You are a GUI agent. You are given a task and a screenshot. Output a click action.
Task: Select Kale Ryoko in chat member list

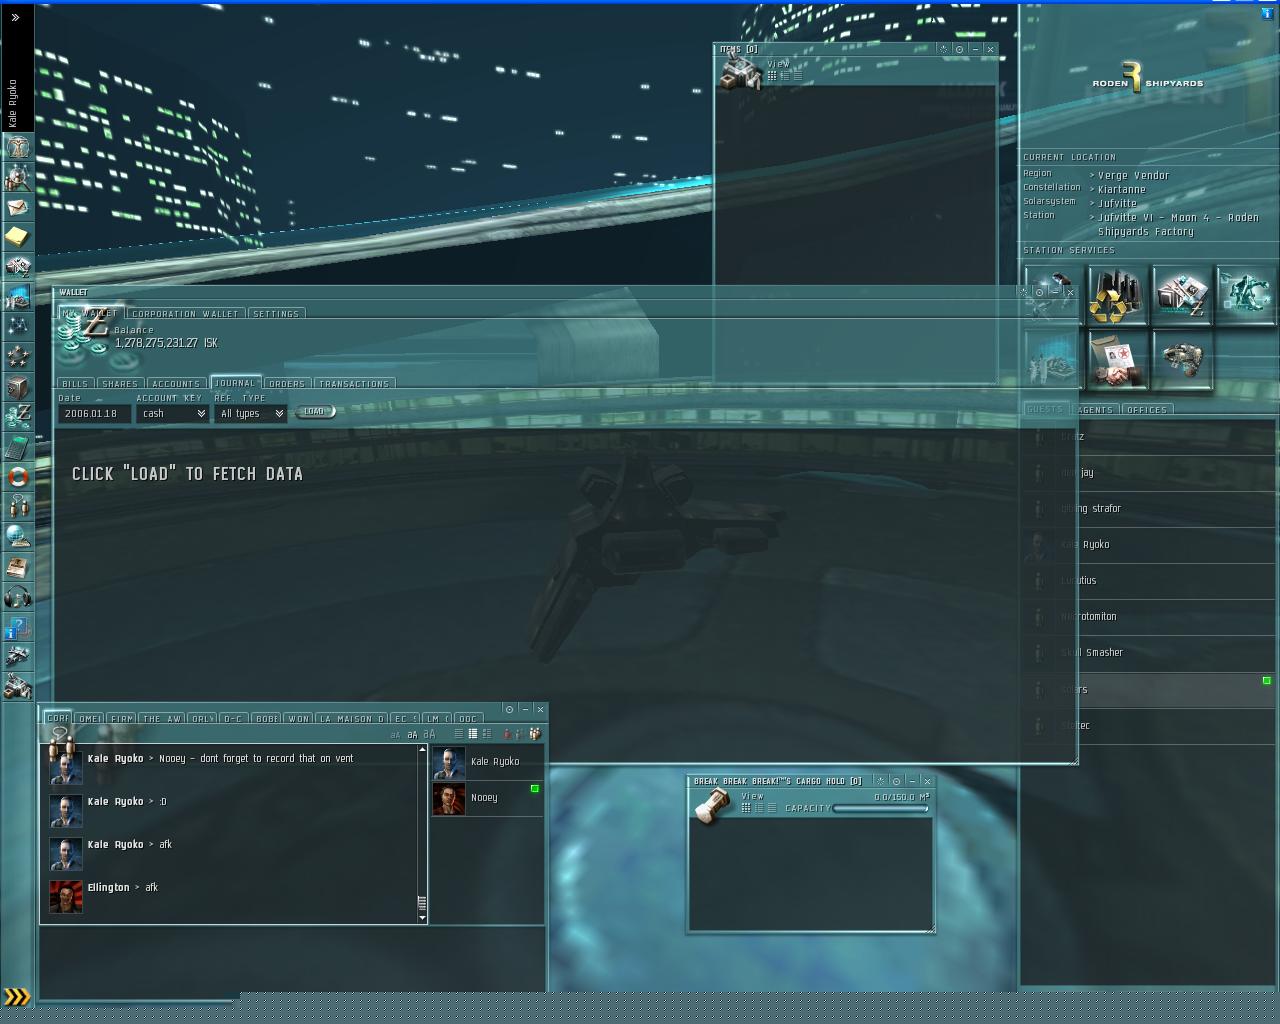tap(487, 762)
